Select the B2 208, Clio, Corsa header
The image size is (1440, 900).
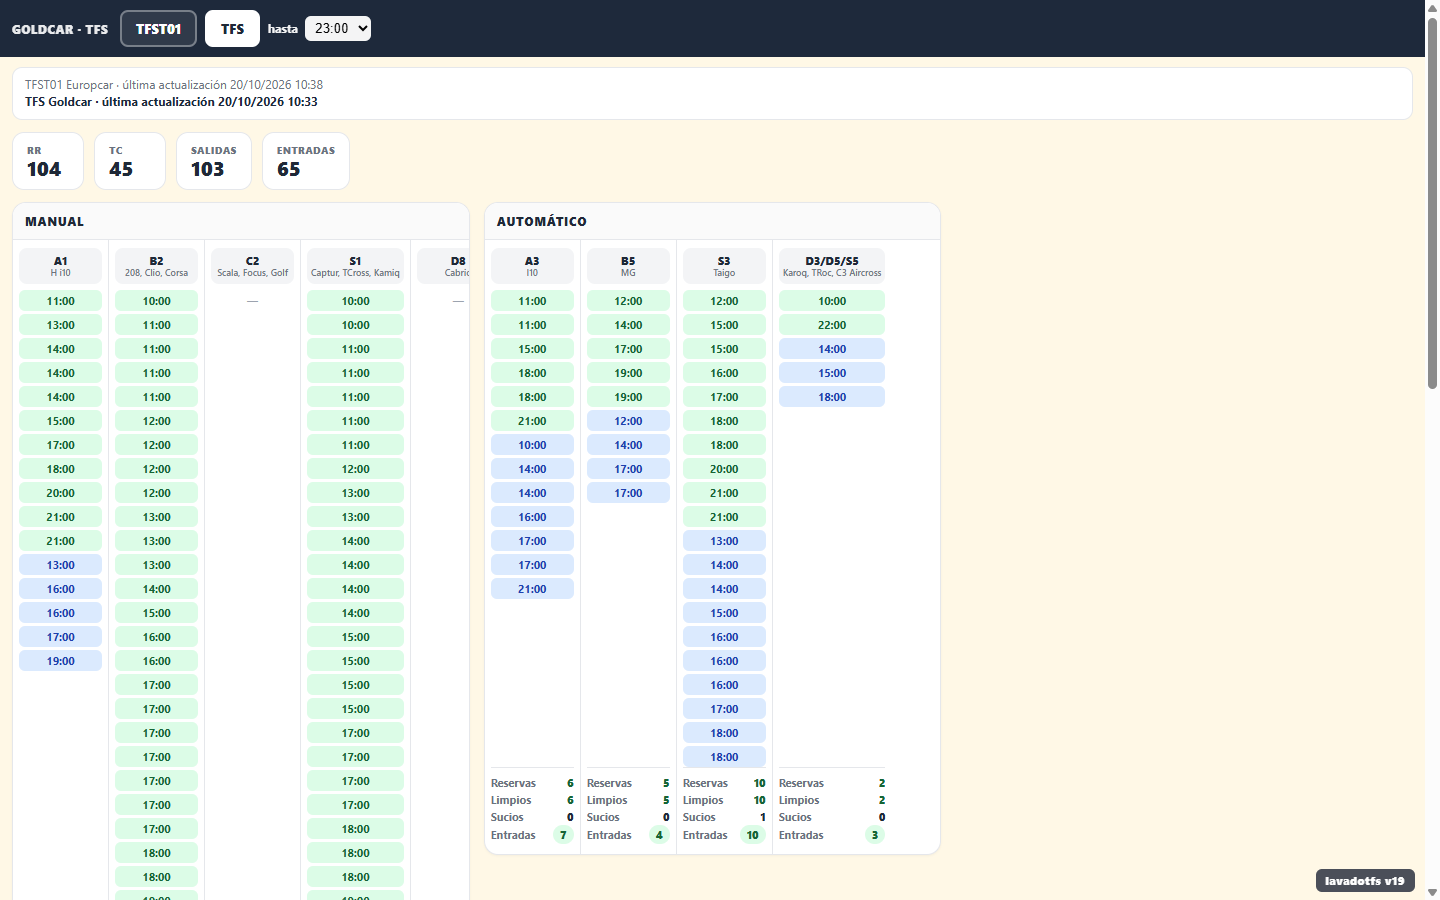coord(157,266)
